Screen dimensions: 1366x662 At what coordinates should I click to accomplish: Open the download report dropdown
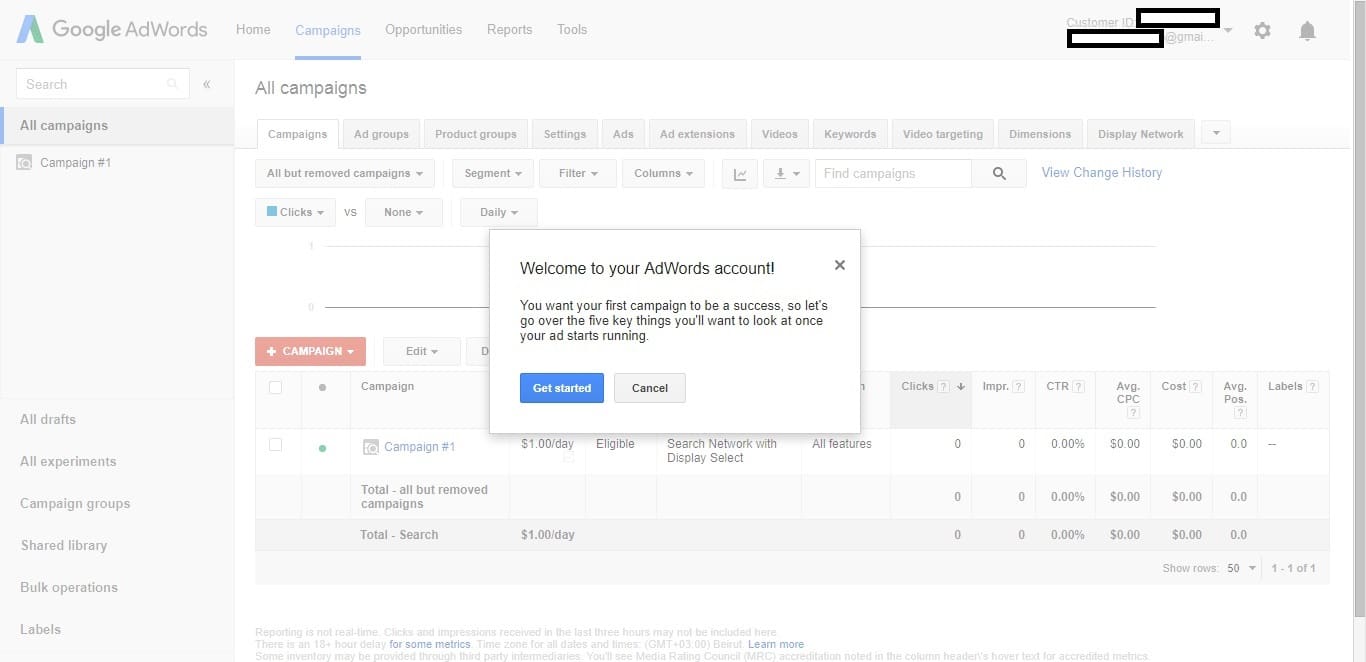787,174
